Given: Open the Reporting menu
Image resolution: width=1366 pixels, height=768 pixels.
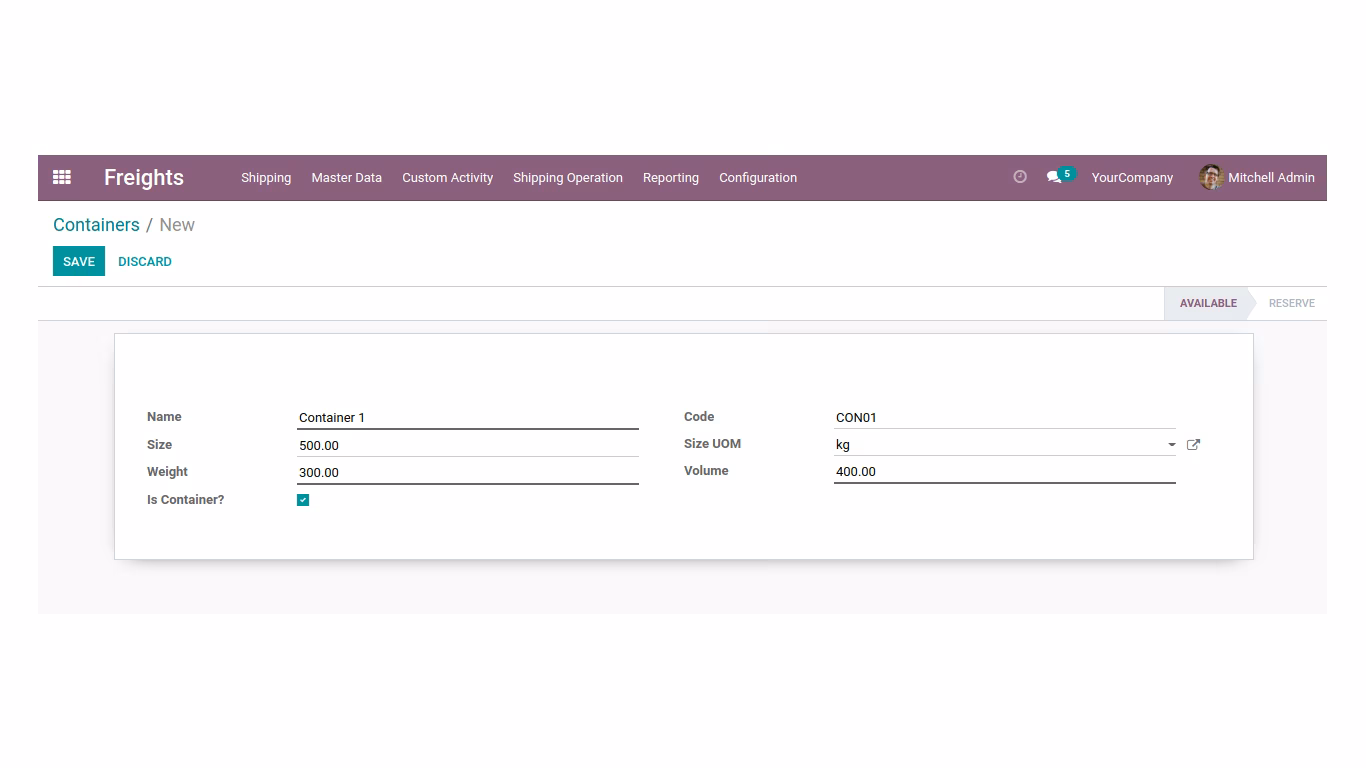Looking at the screenshot, I should [671, 178].
